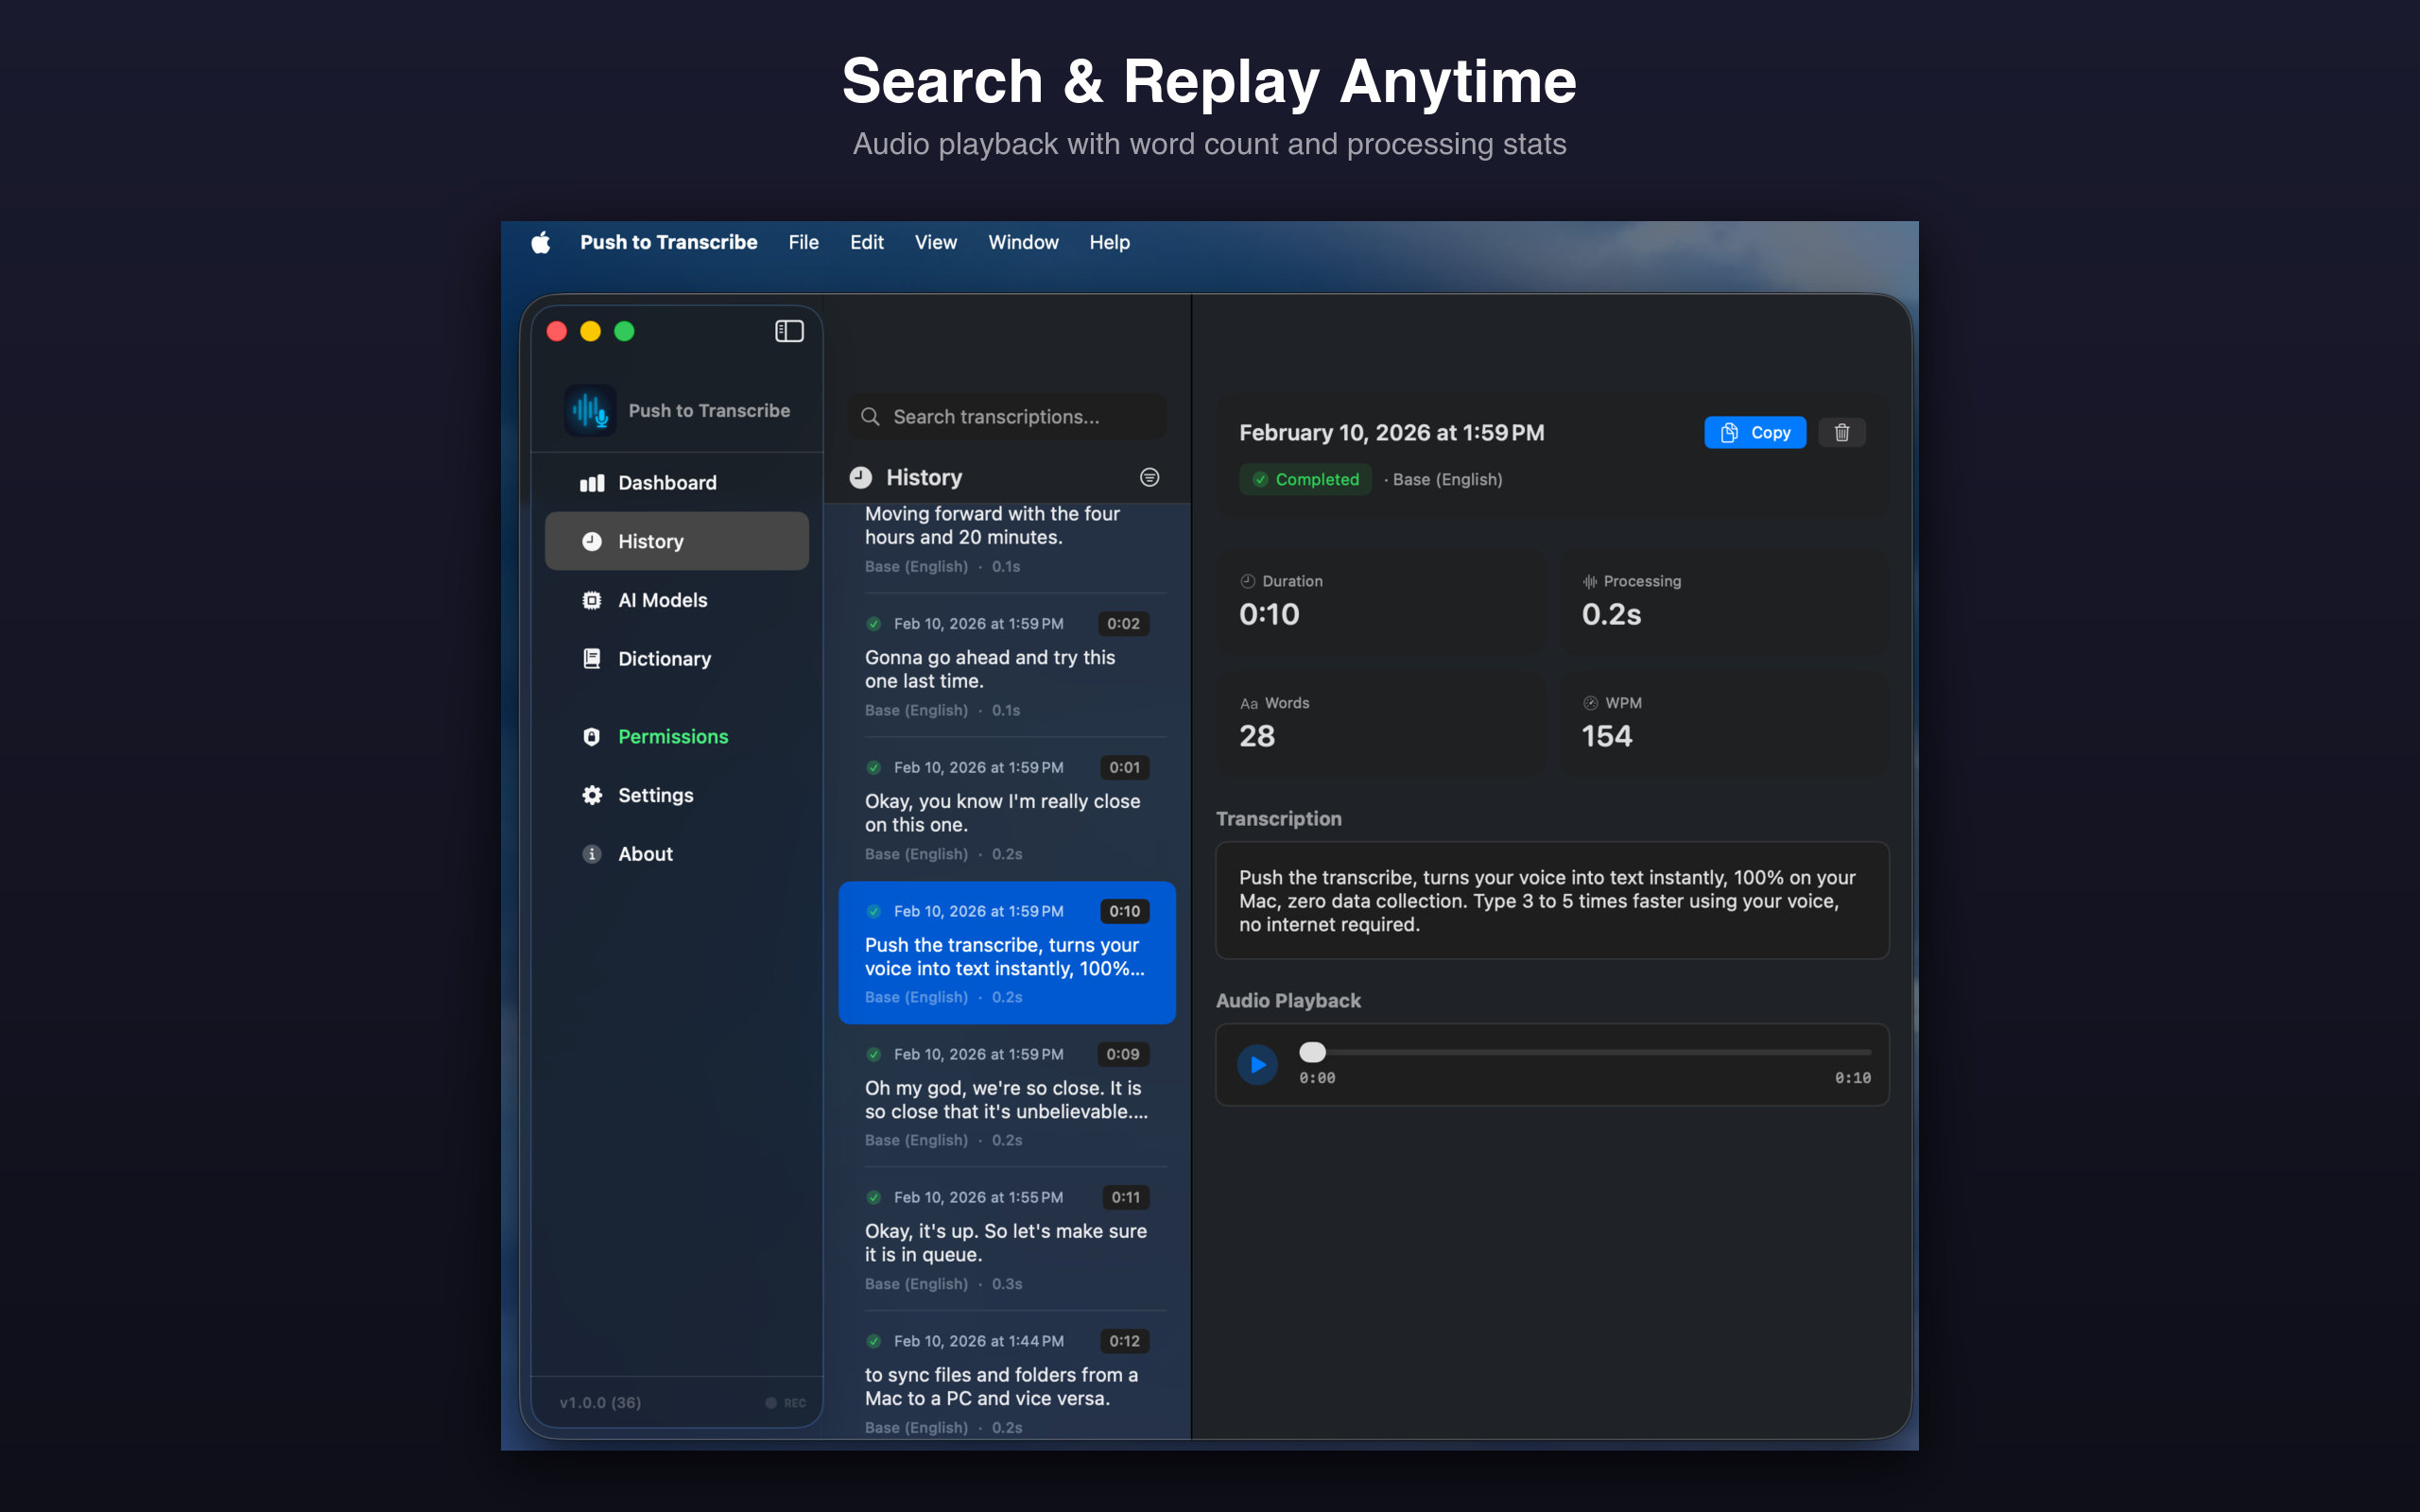Click the REC status indicator

click(786, 1402)
